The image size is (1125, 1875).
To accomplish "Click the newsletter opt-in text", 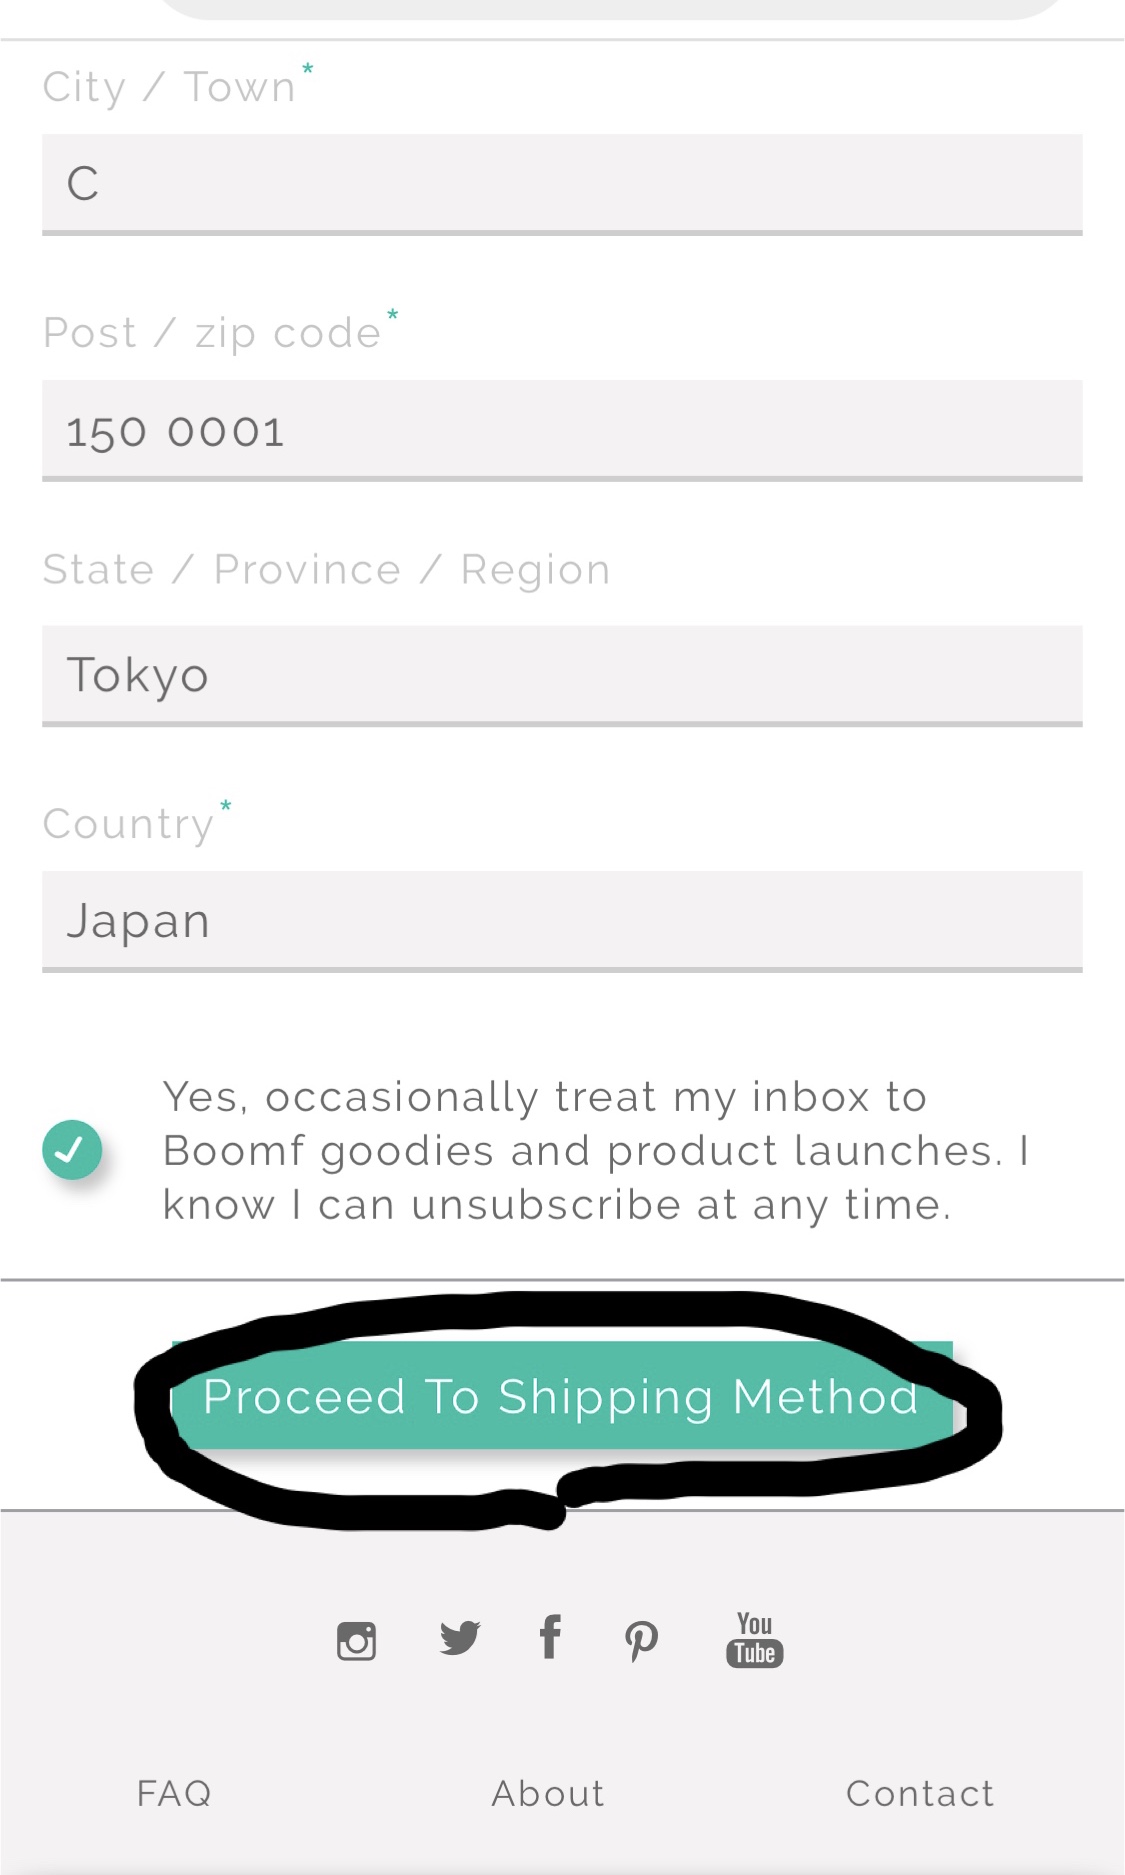I will coord(595,1151).
